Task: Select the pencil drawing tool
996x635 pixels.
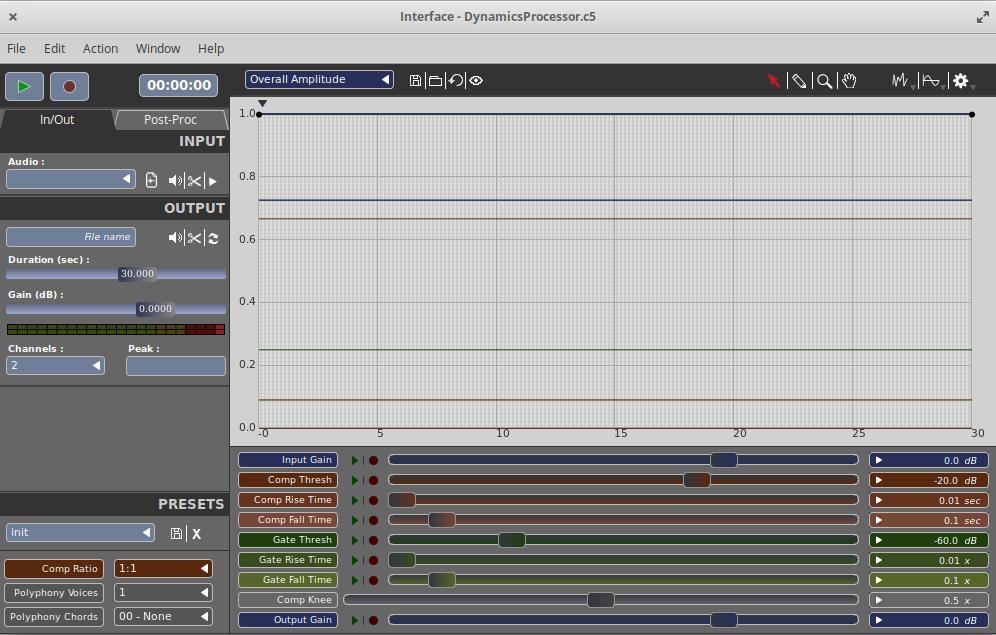Action: tap(798, 81)
